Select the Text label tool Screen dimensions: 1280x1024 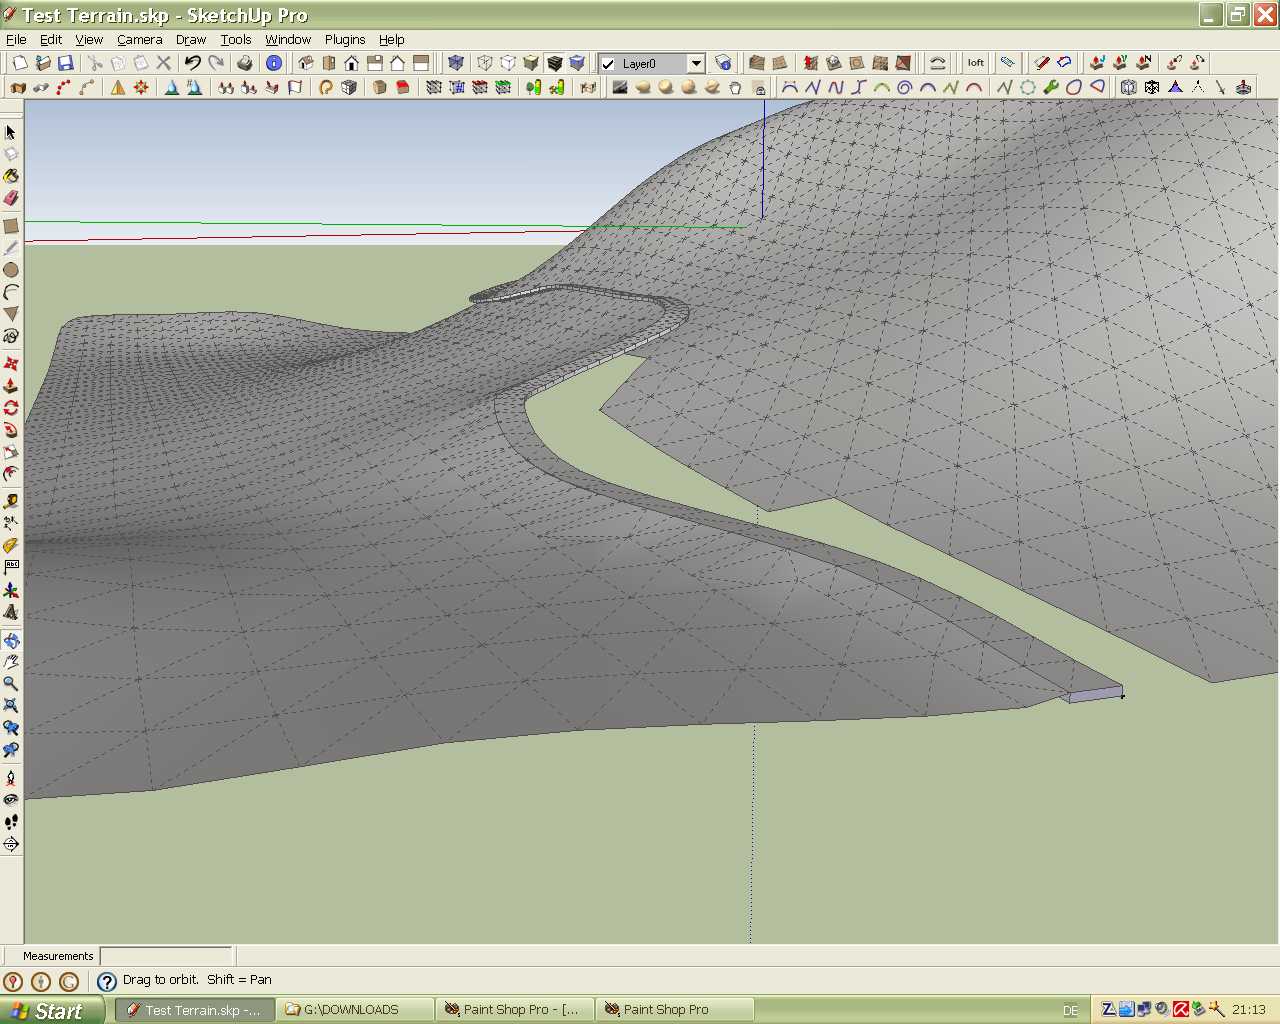click(x=11, y=567)
